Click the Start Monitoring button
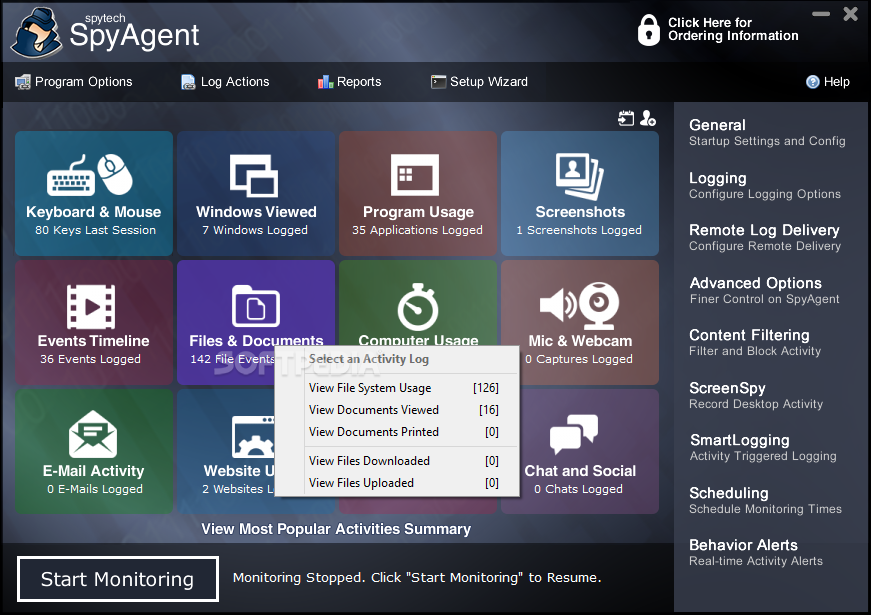 [118, 579]
